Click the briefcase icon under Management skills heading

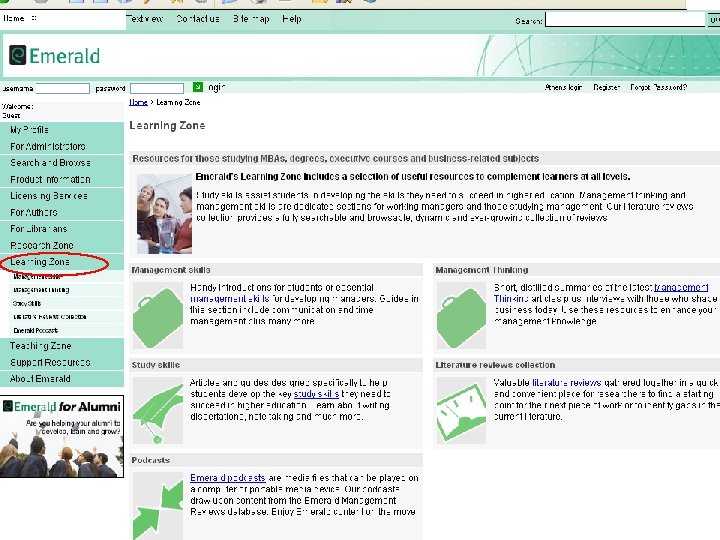click(x=158, y=315)
